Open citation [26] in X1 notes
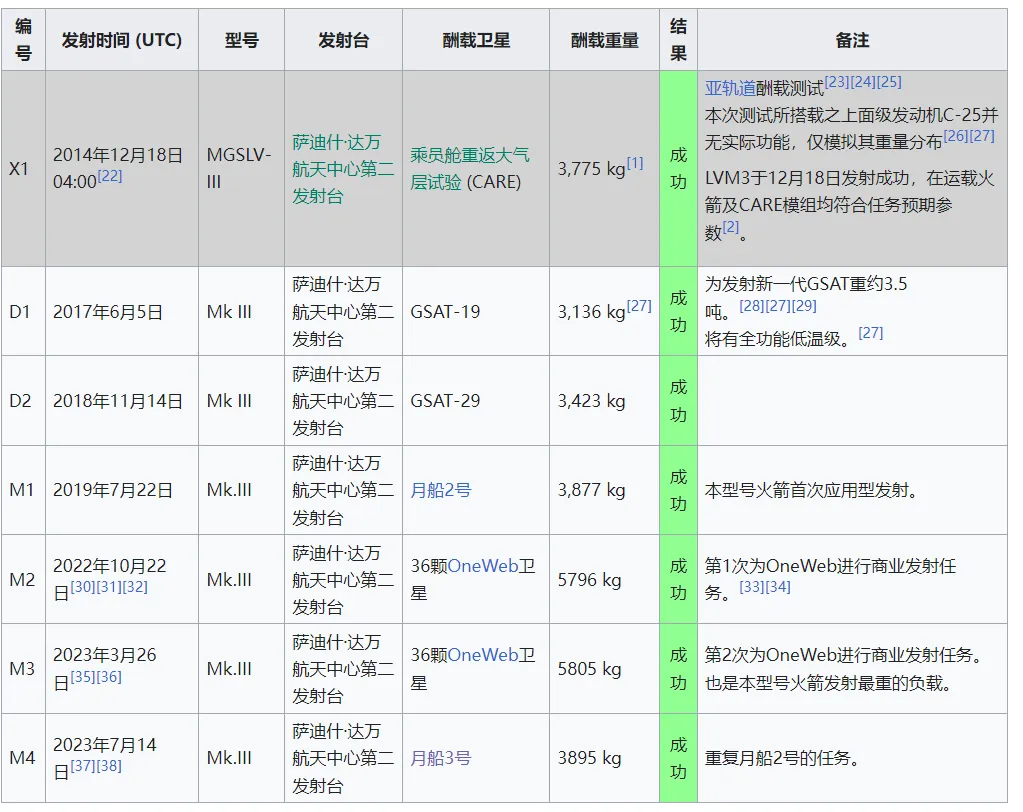The height and width of the screenshot is (812, 1023). 956,136
